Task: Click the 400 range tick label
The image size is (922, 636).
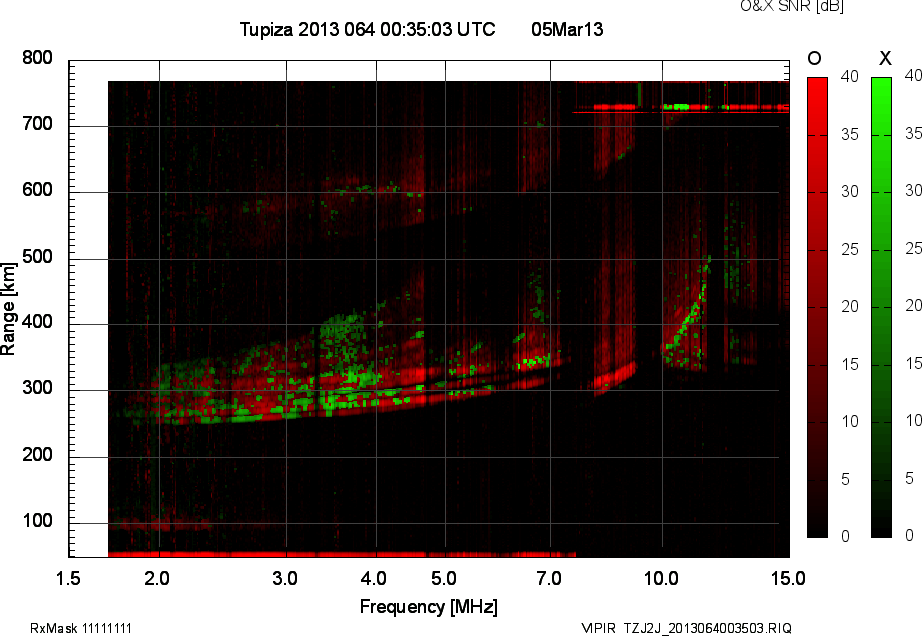Action: (x=37, y=322)
